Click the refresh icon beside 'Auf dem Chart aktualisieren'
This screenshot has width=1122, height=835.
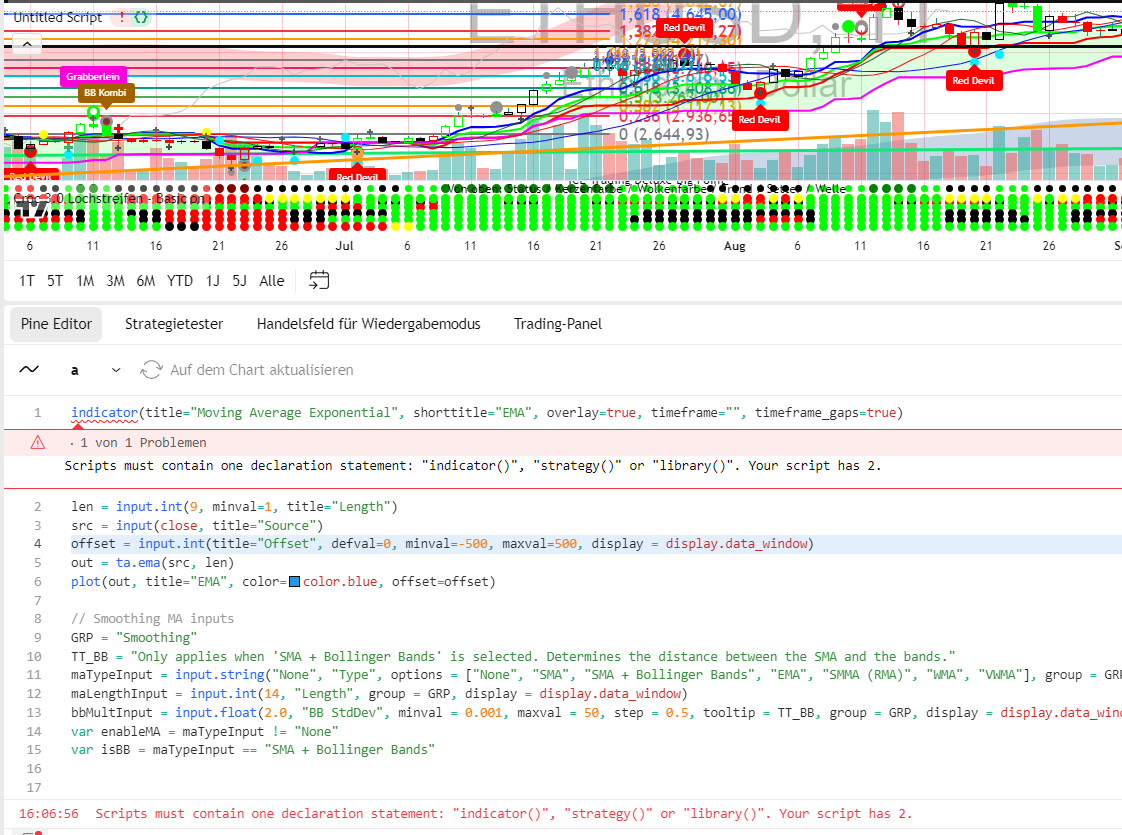[152, 370]
